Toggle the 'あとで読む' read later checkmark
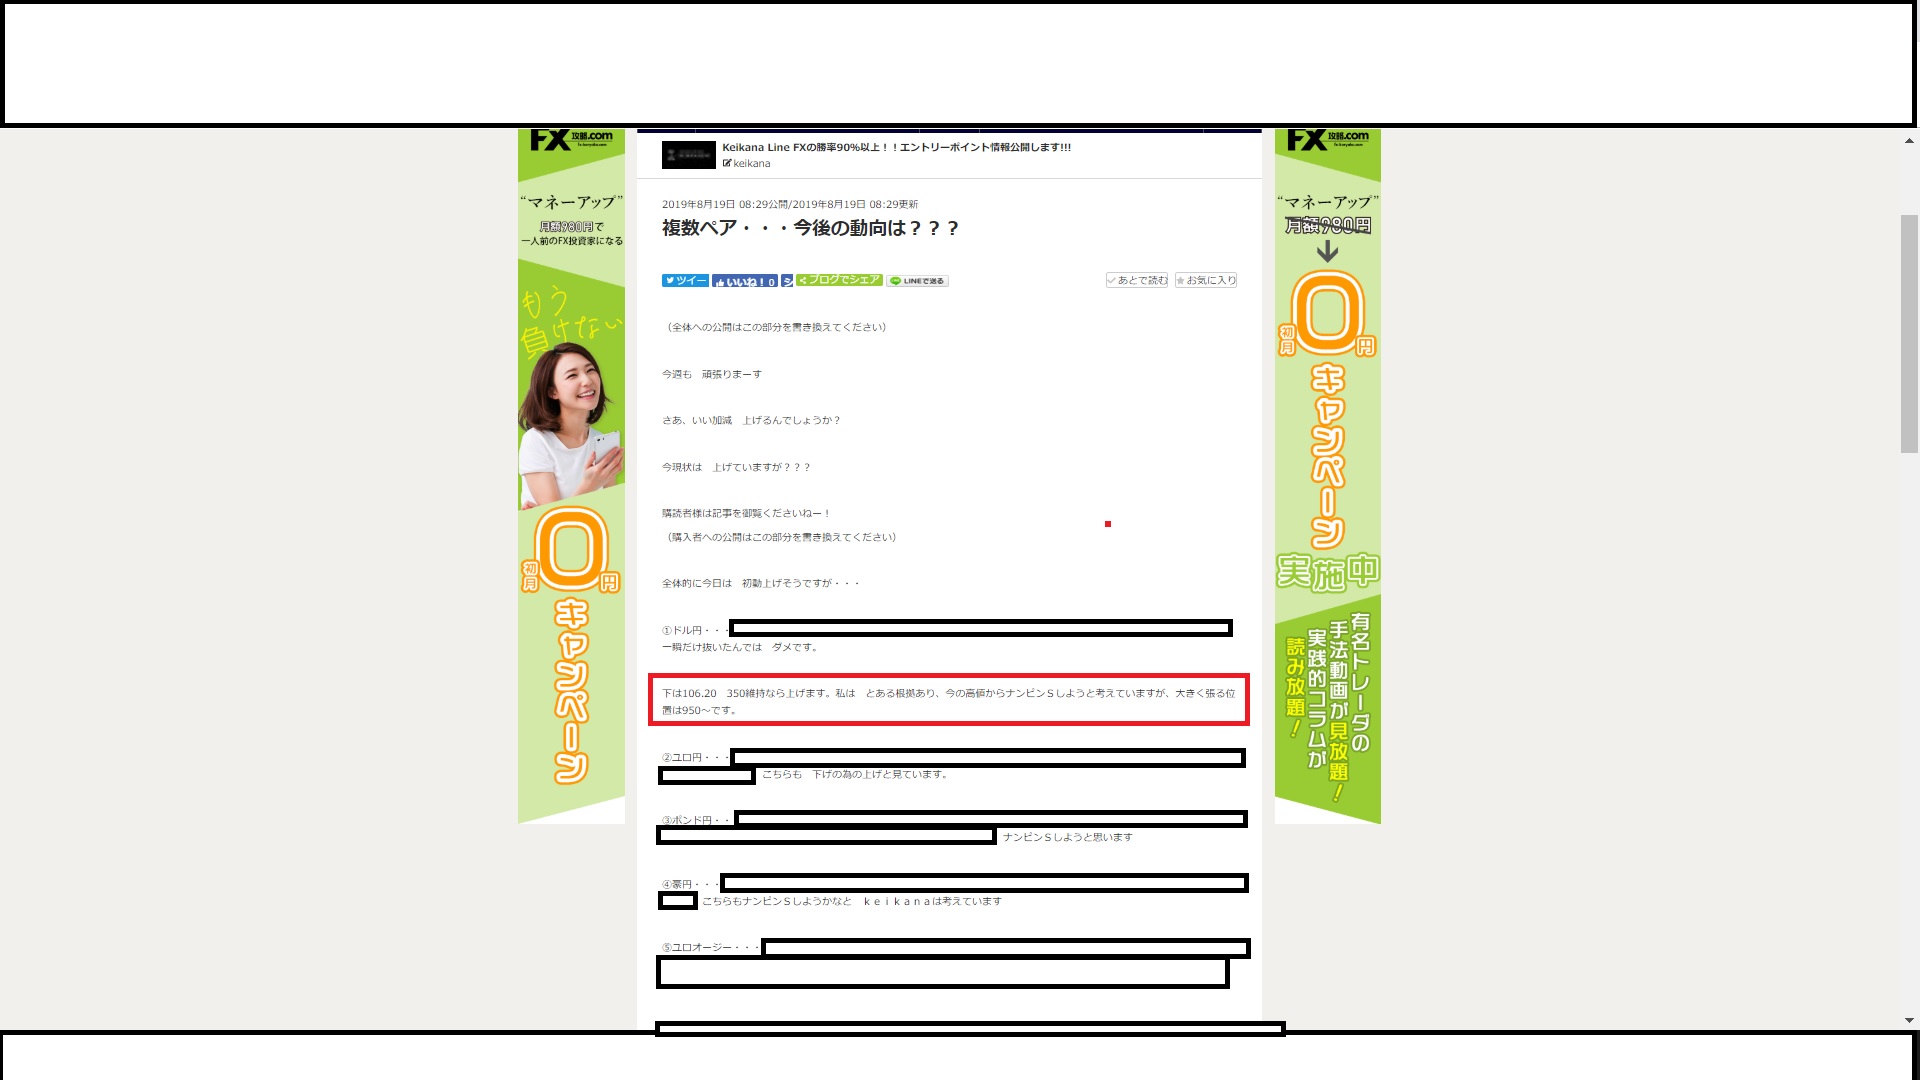The height and width of the screenshot is (1080, 1920). click(x=1137, y=280)
